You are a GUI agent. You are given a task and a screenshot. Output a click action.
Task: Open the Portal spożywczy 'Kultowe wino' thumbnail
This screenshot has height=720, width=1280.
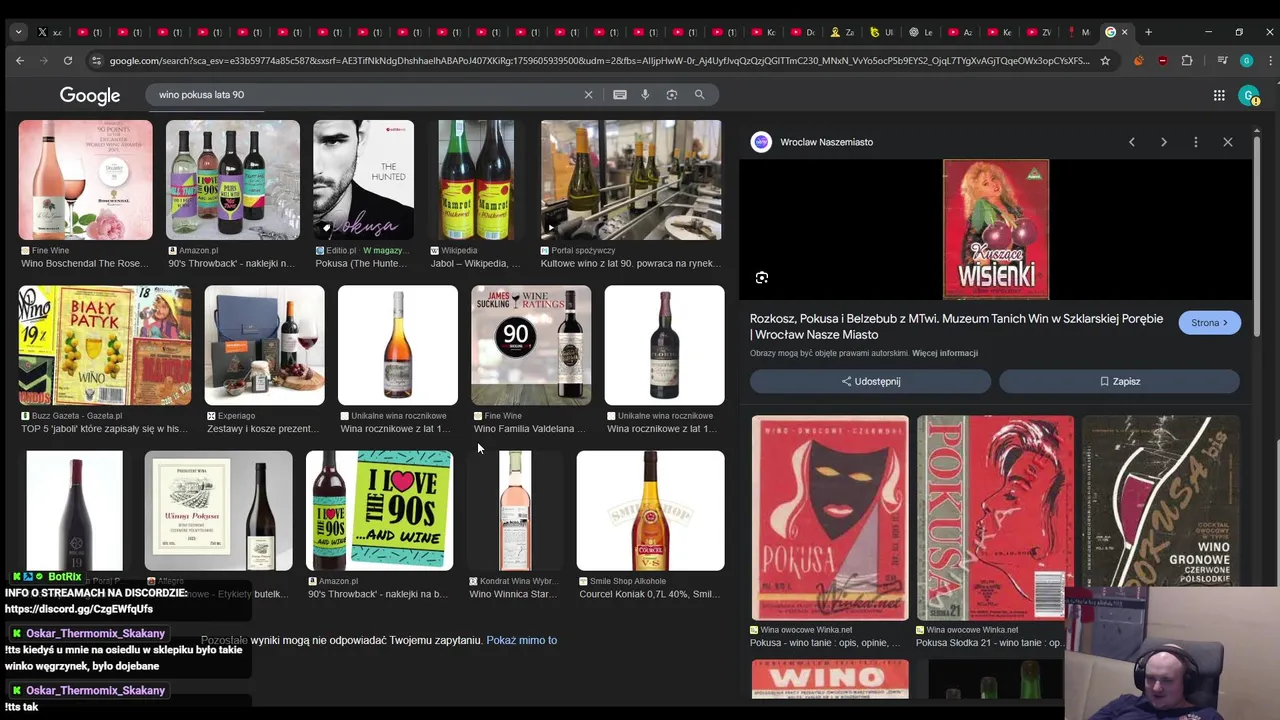[x=631, y=180]
